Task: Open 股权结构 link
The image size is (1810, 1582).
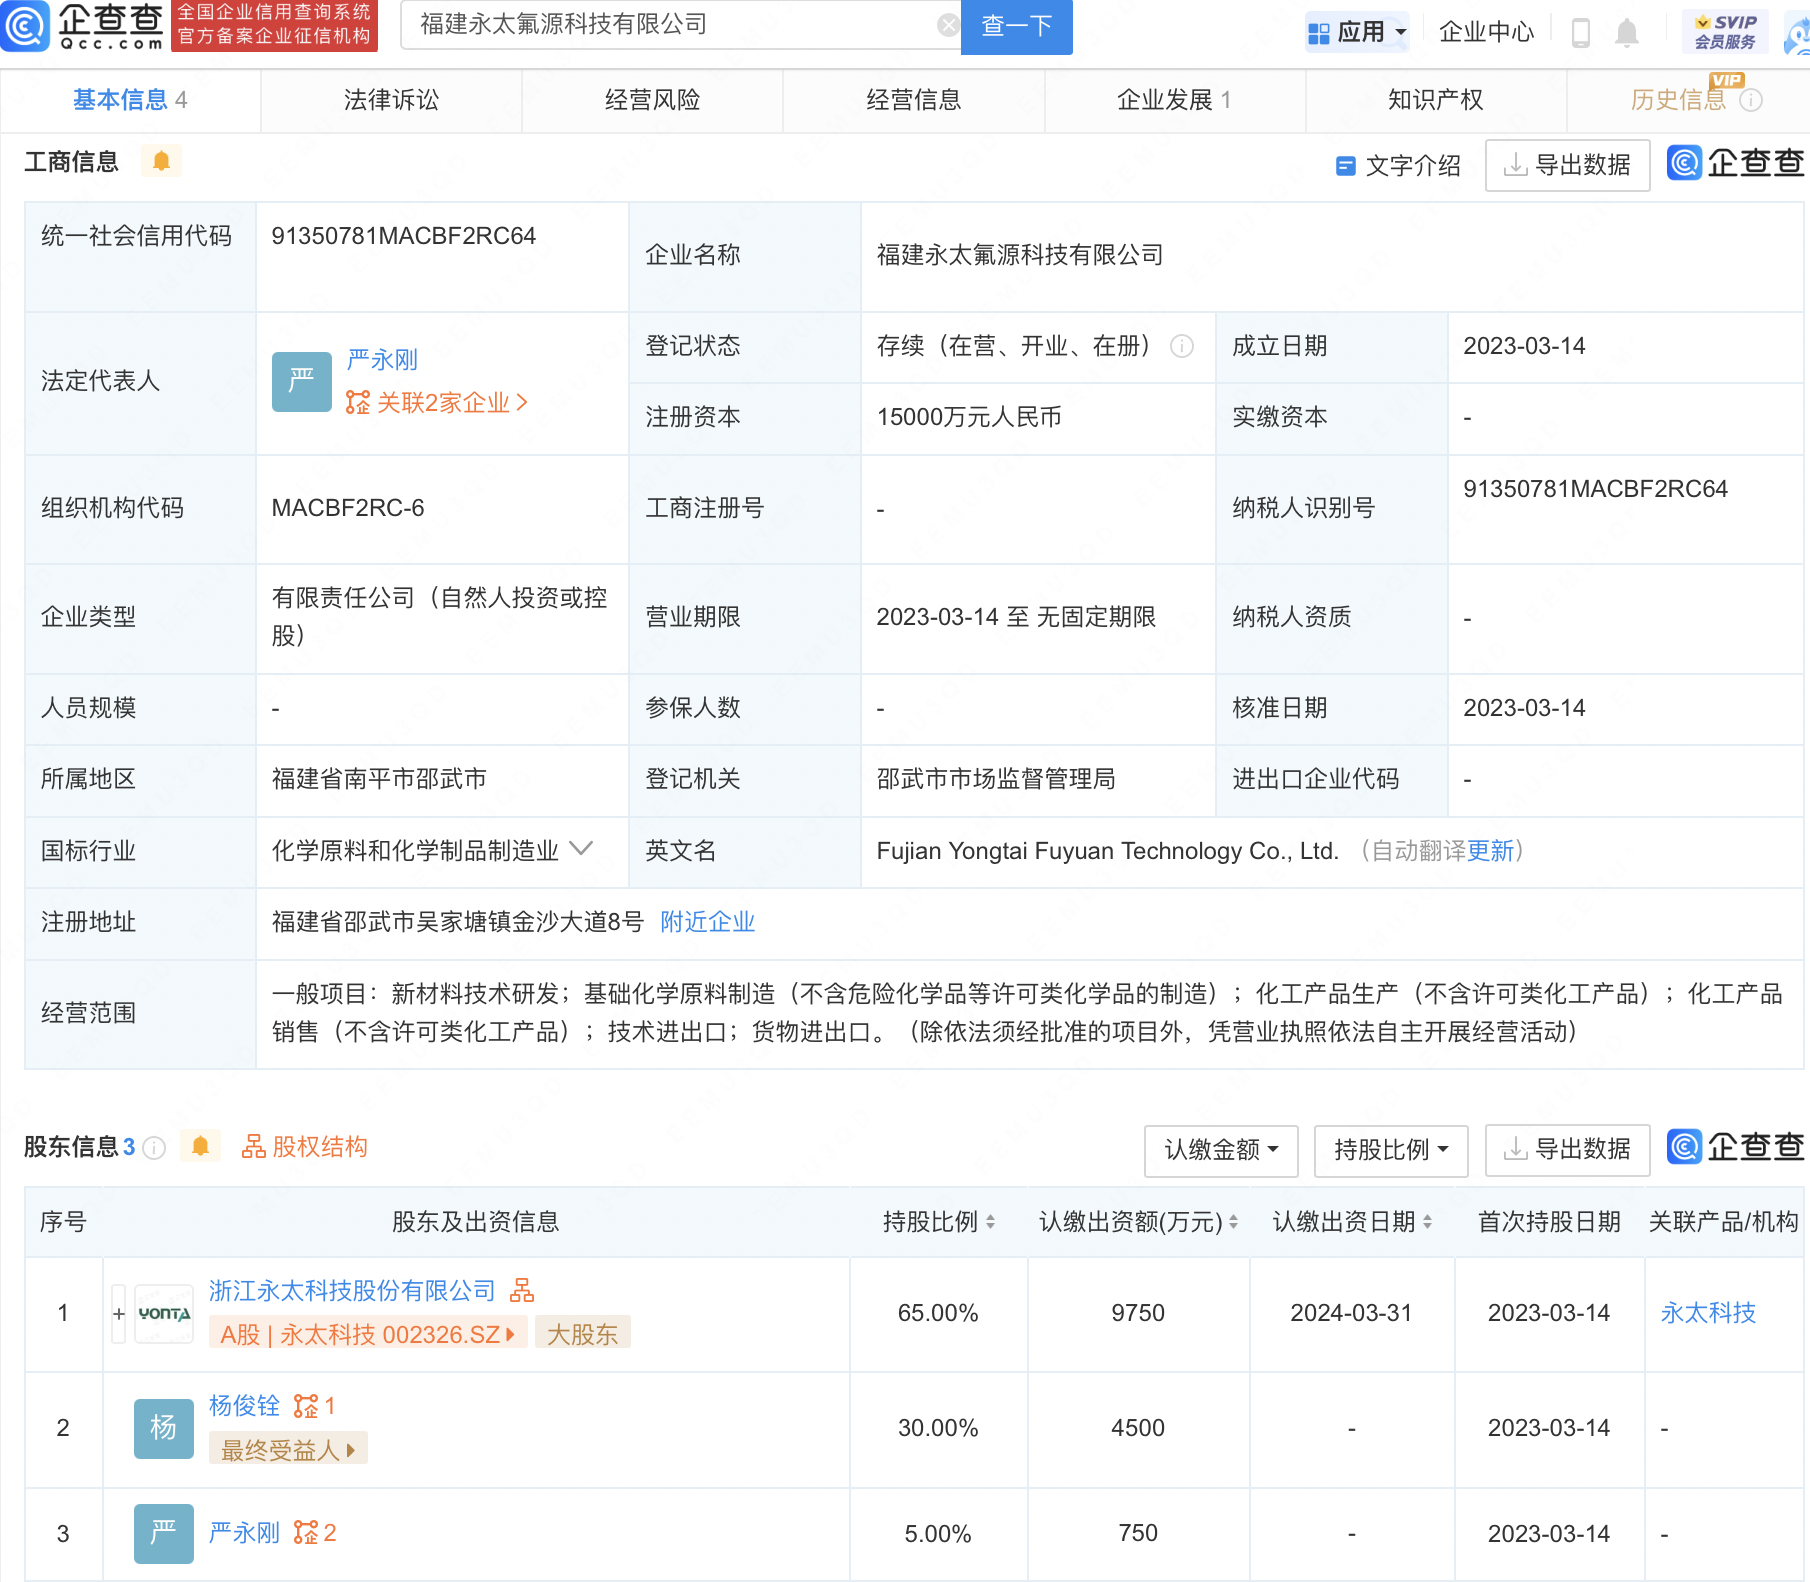Action: pos(305,1146)
